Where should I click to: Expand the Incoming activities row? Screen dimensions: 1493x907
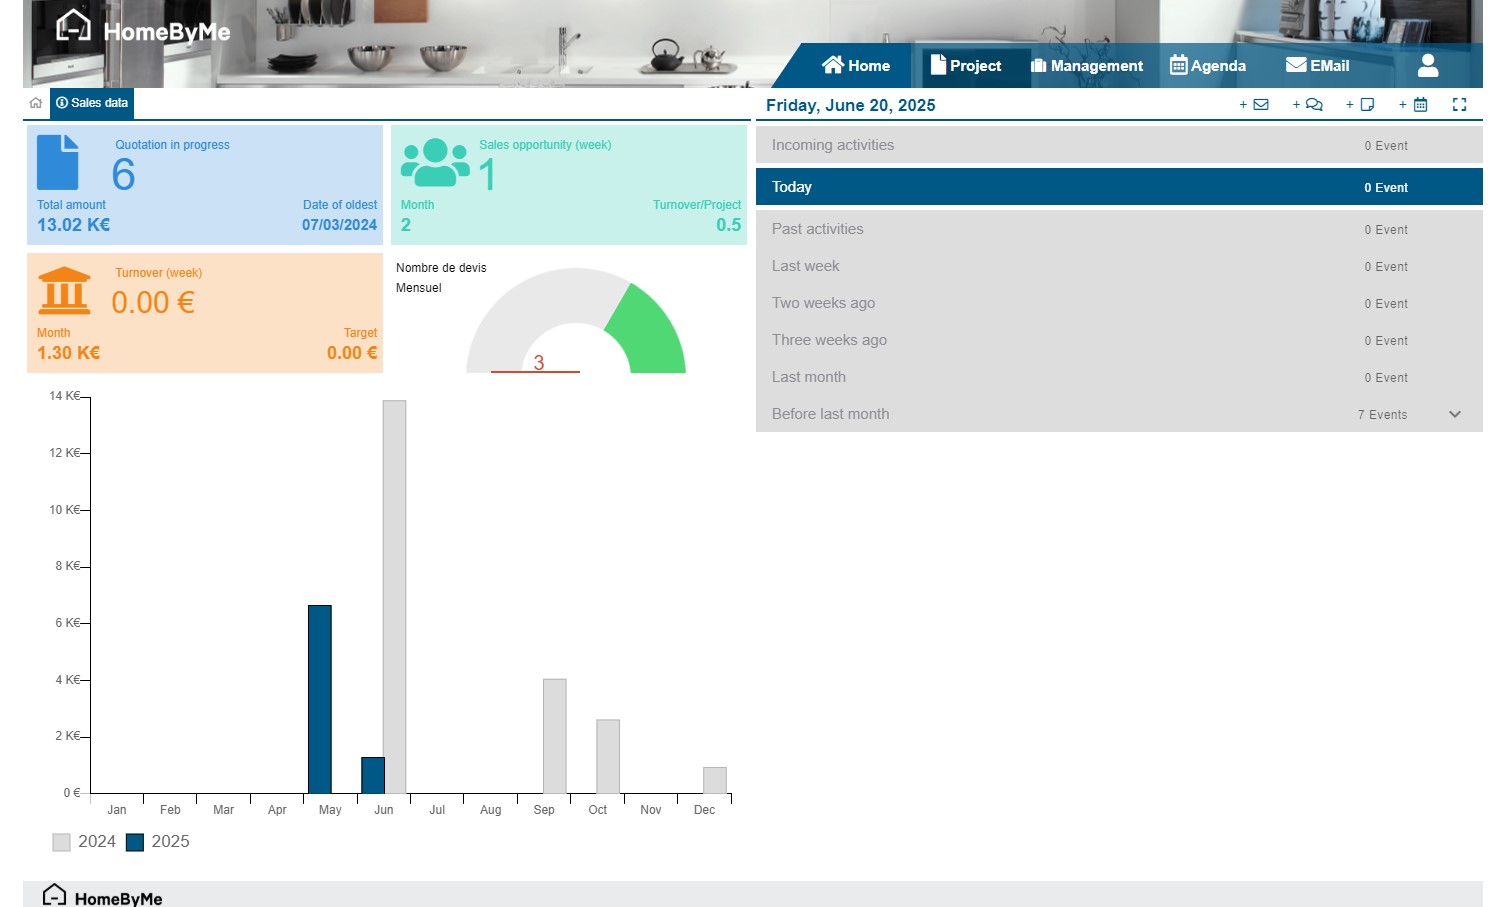pos(1118,145)
